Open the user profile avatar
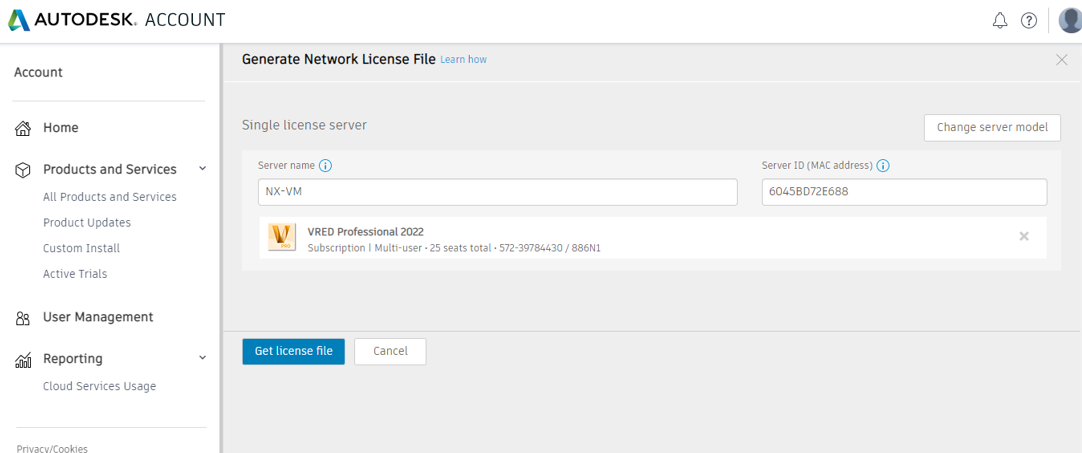 (1070, 20)
